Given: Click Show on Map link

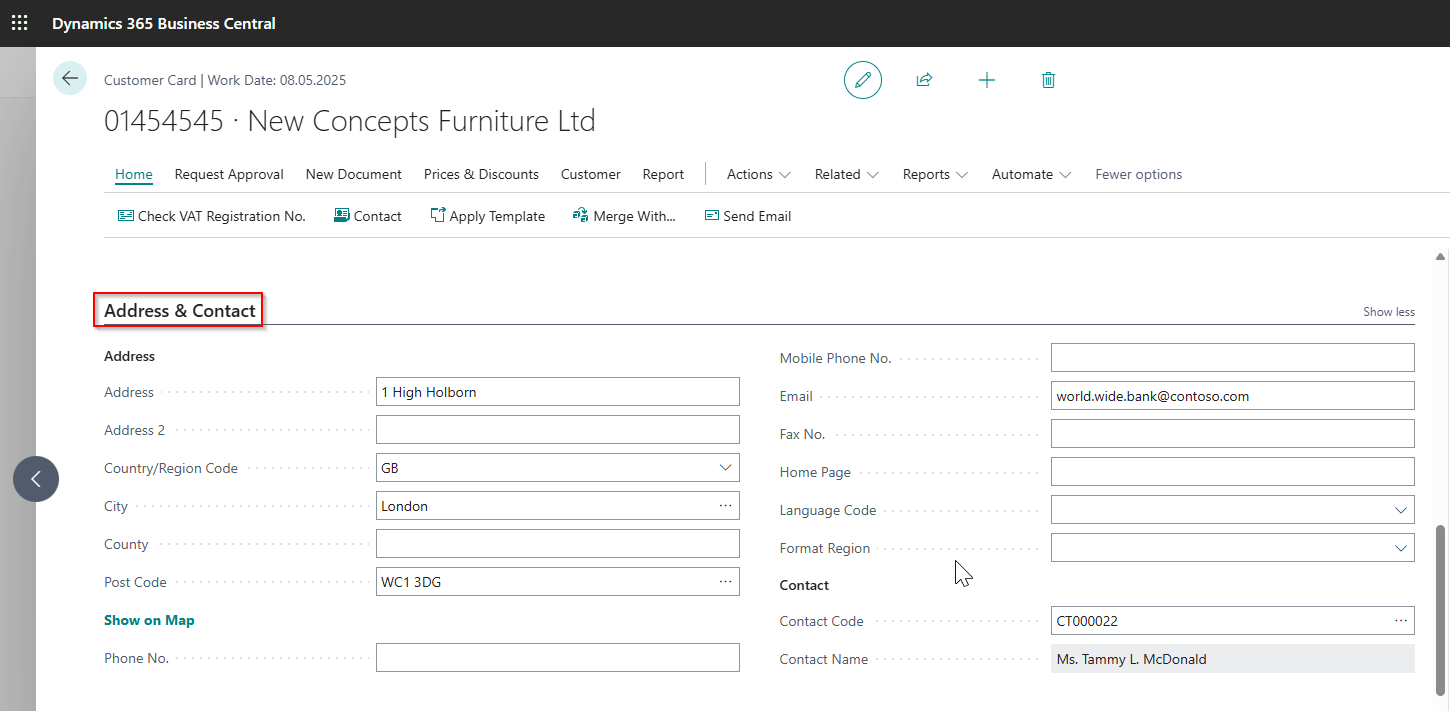Looking at the screenshot, I should tap(149, 620).
